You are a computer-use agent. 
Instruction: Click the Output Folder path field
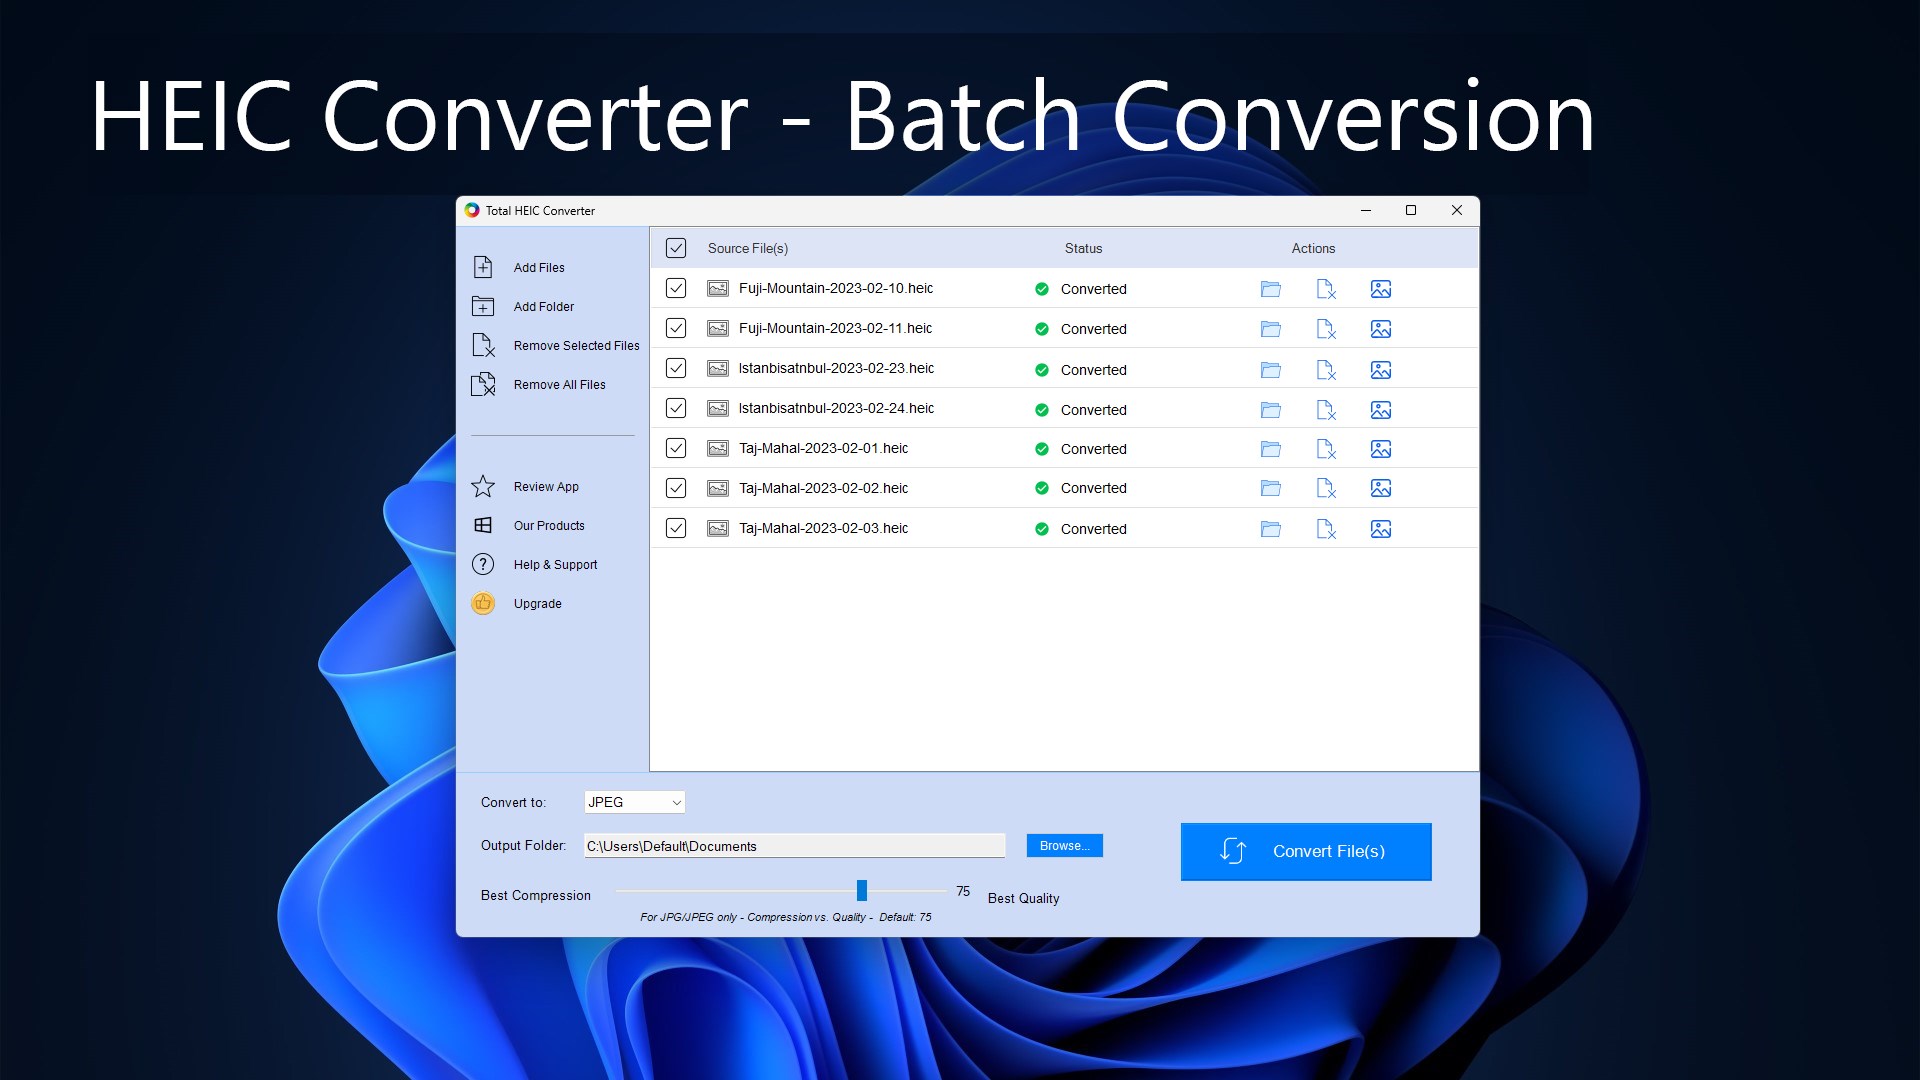(x=794, y=846)
